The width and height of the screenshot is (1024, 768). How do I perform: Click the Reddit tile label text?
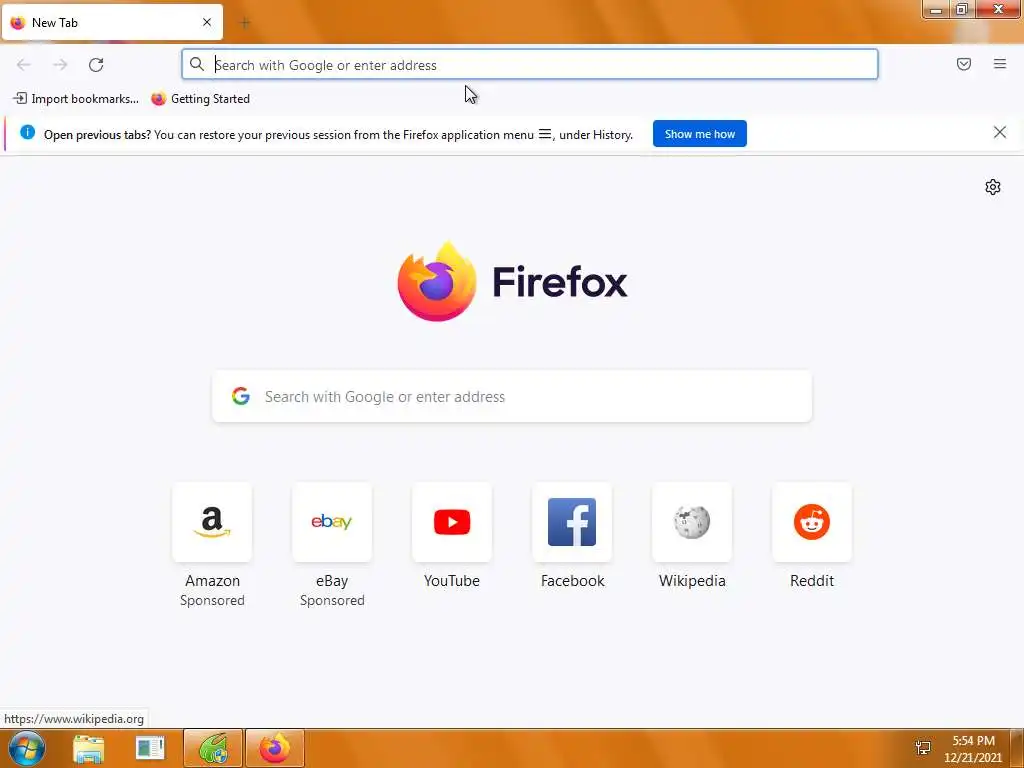click(x=812, y=581)
